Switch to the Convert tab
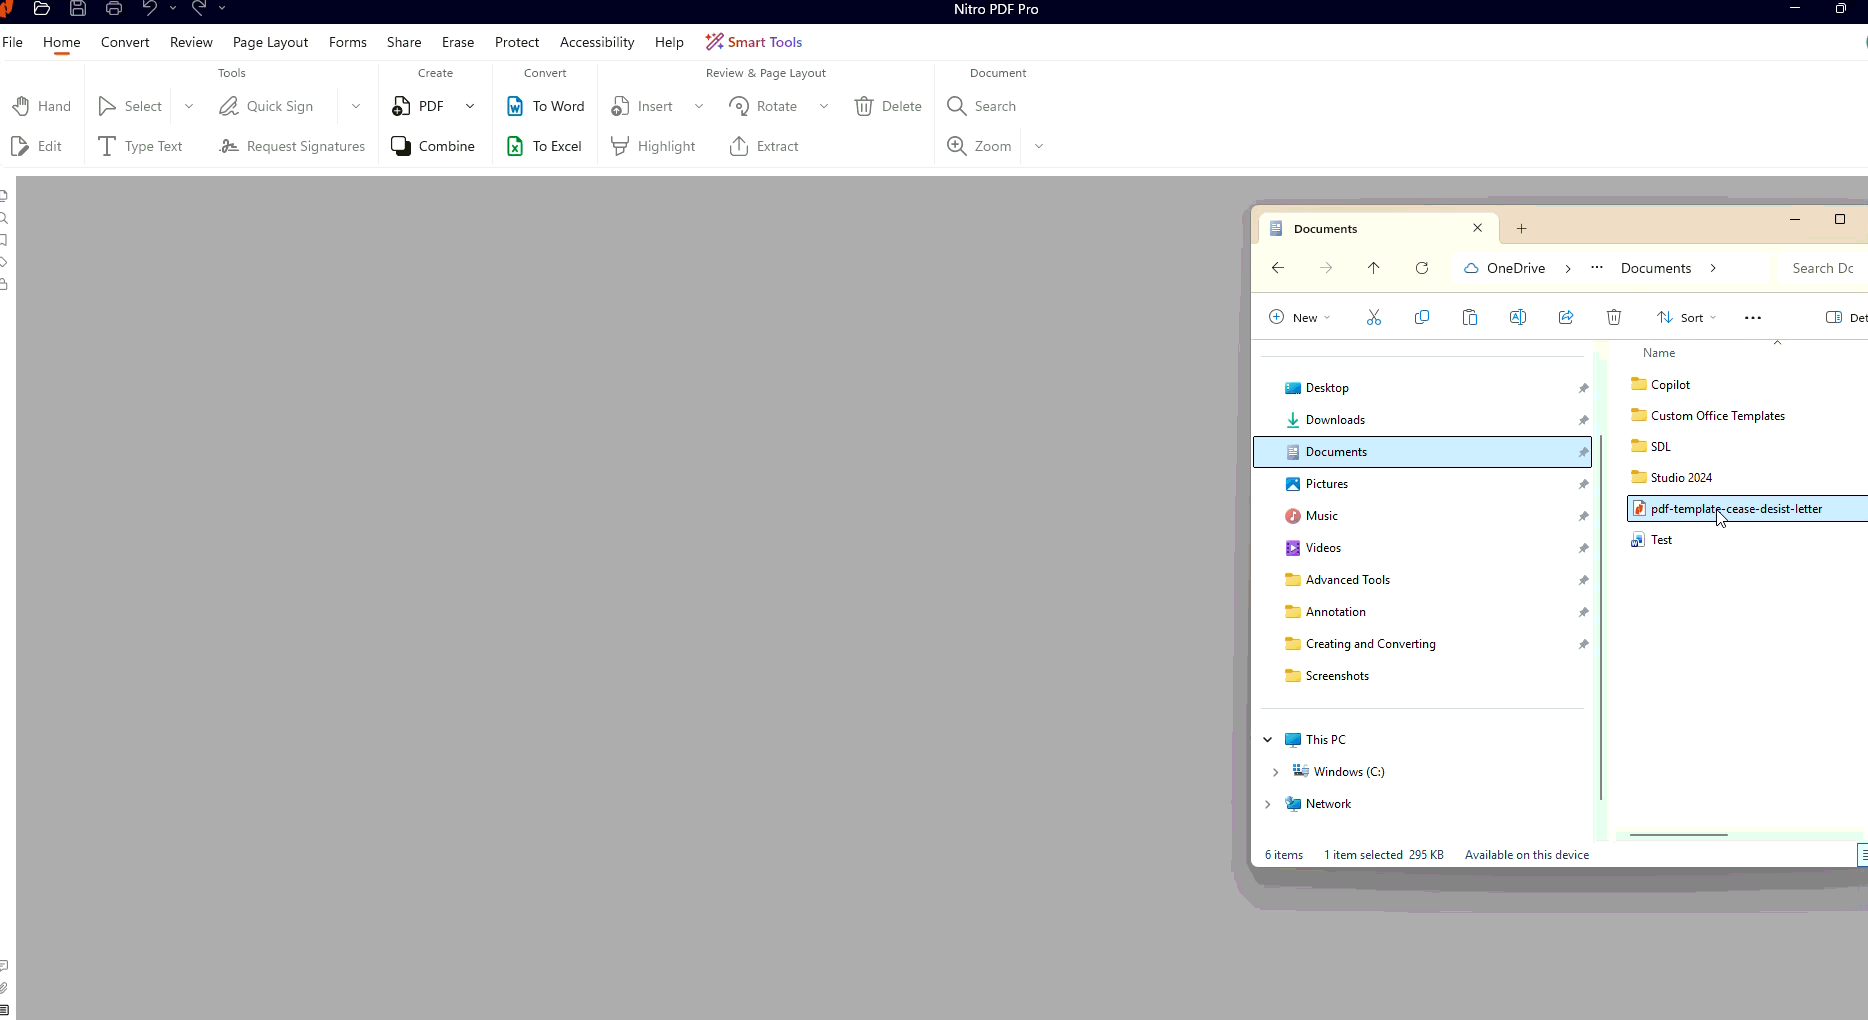1868x1020 pixels. 125,42
